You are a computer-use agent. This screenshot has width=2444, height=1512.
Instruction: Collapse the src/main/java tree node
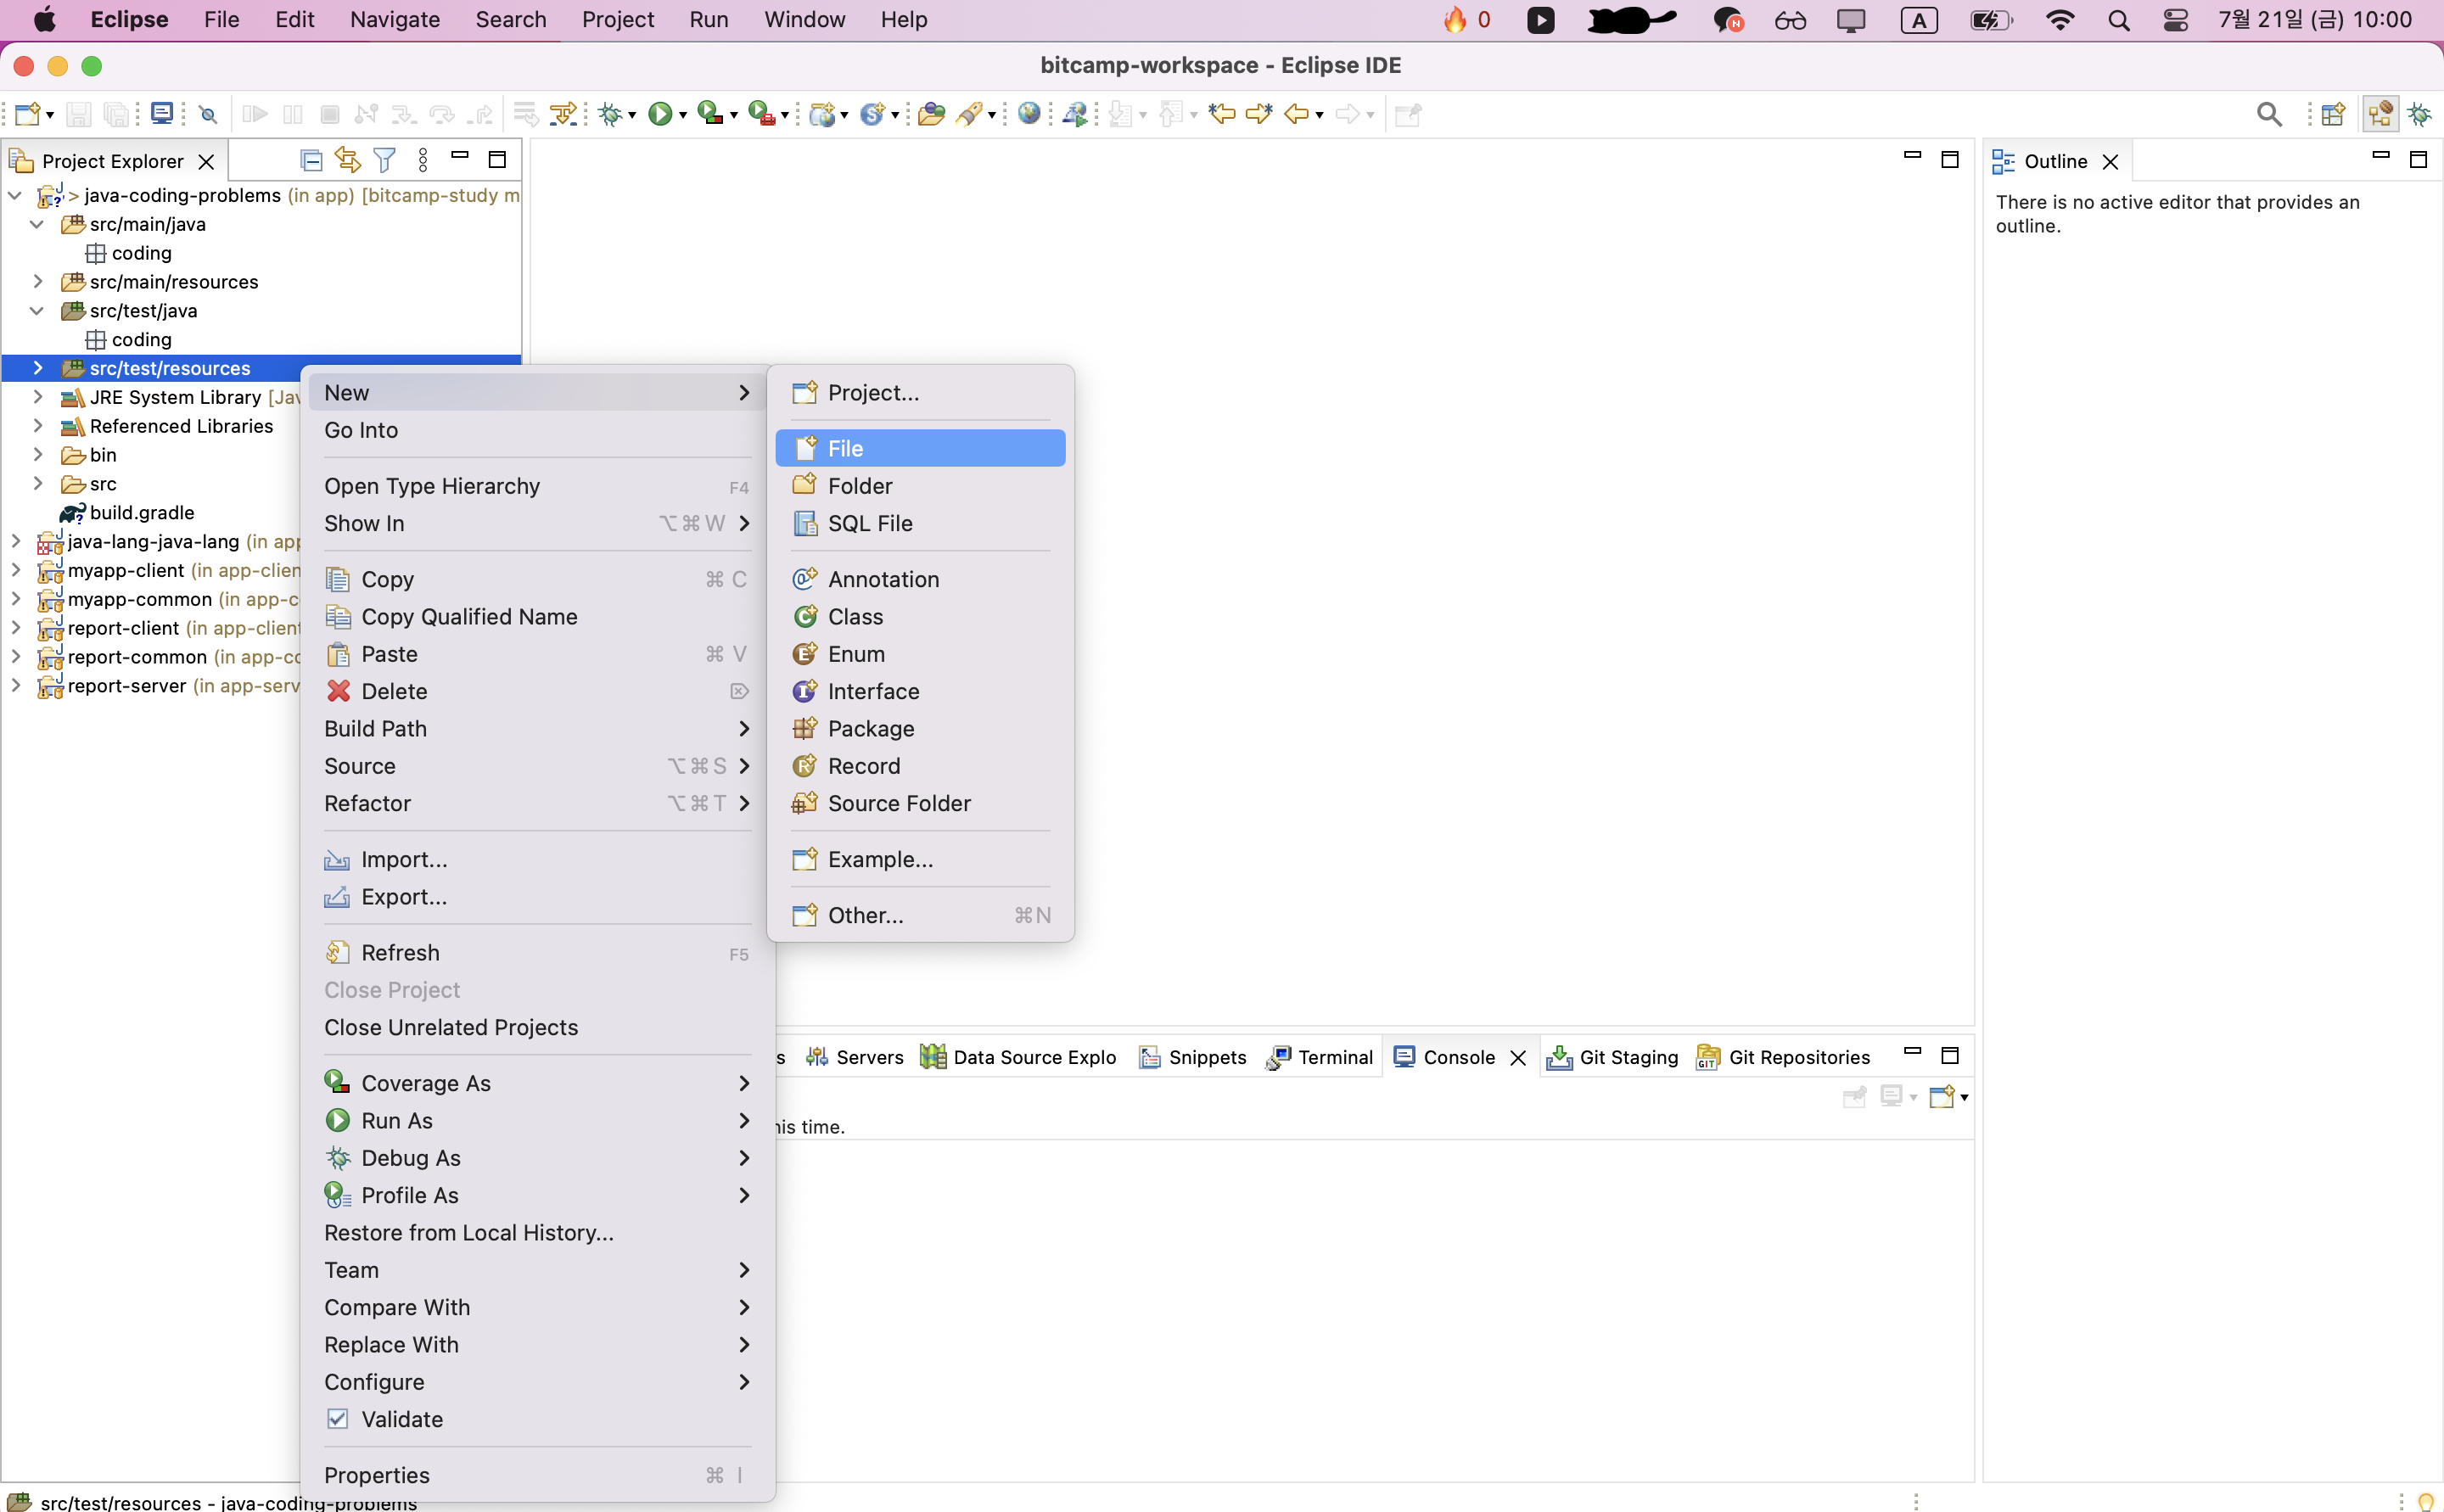[37, 225]
